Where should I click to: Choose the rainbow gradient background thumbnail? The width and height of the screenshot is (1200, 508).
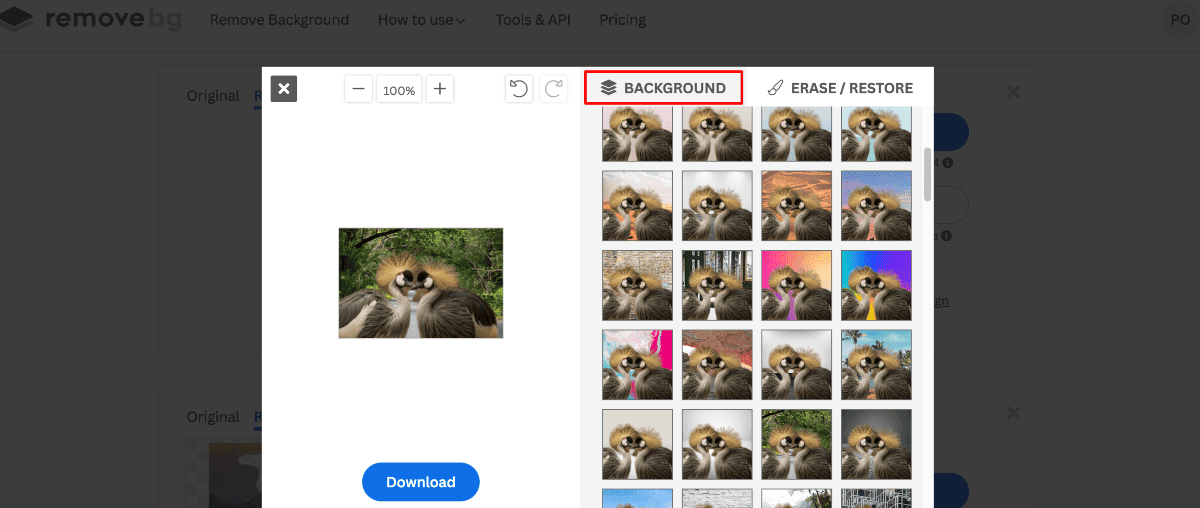coord(876,285)
